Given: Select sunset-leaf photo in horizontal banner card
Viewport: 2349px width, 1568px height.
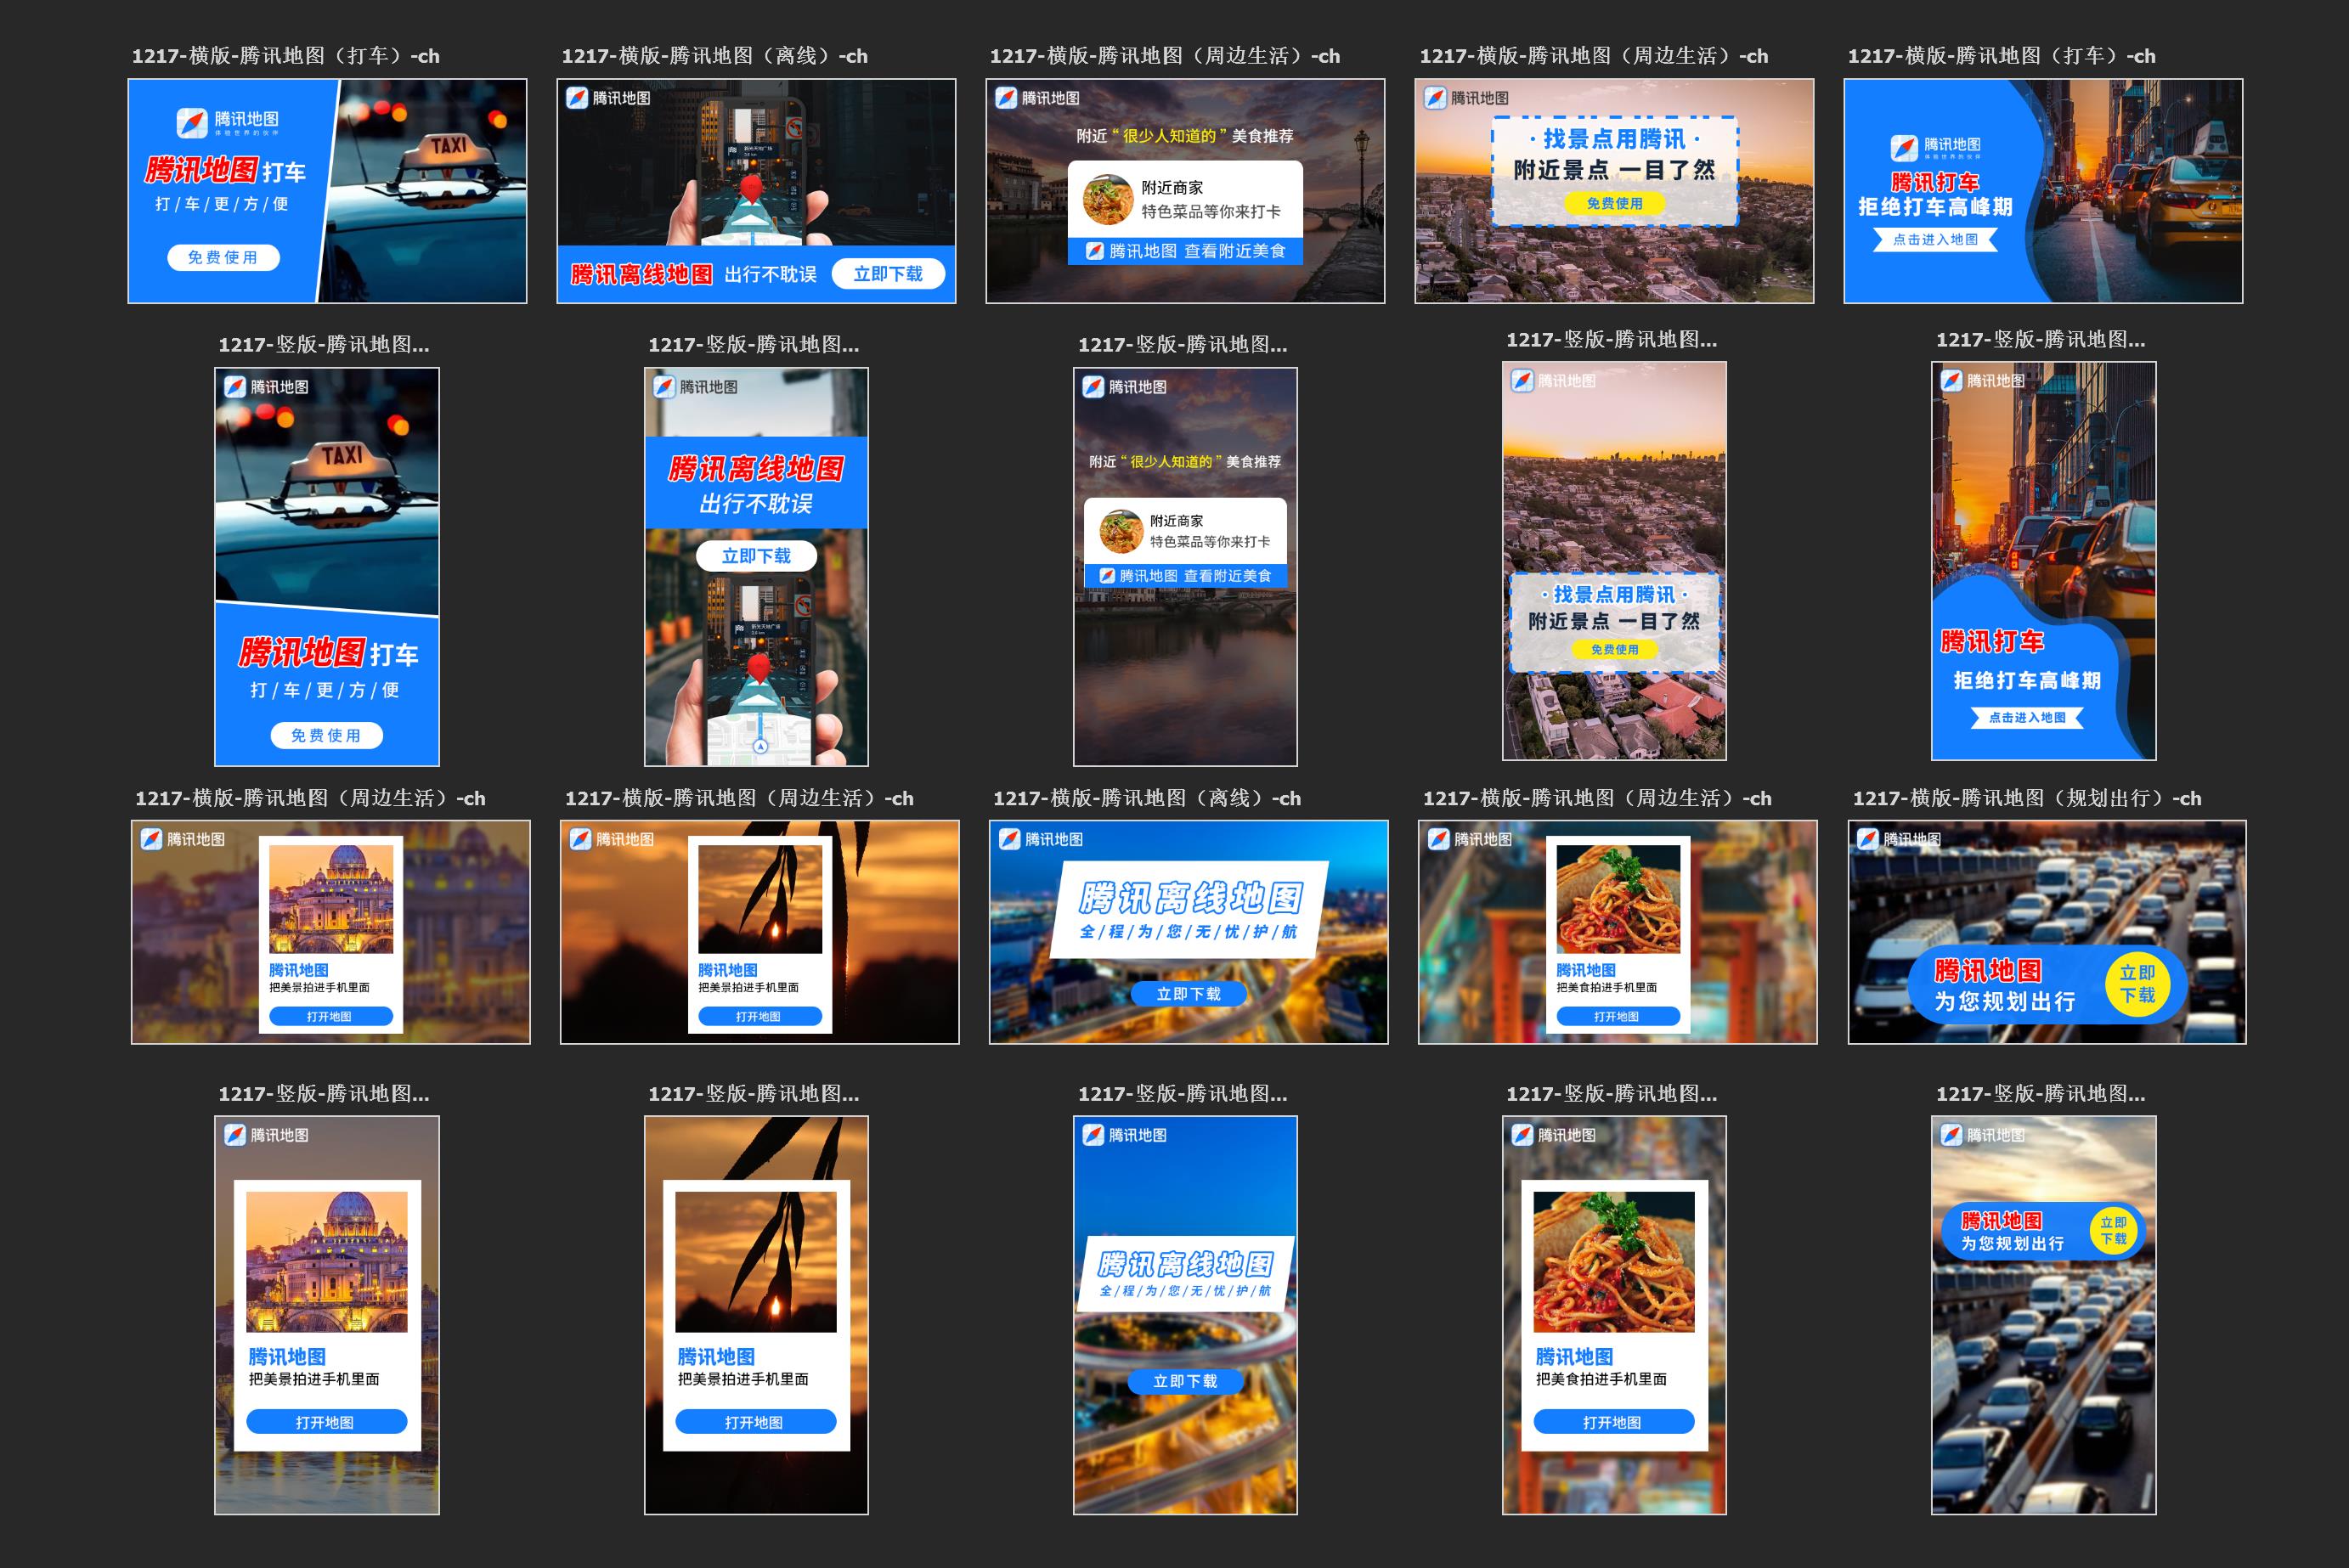Looking at the screenshot, I should pos(759,899).
